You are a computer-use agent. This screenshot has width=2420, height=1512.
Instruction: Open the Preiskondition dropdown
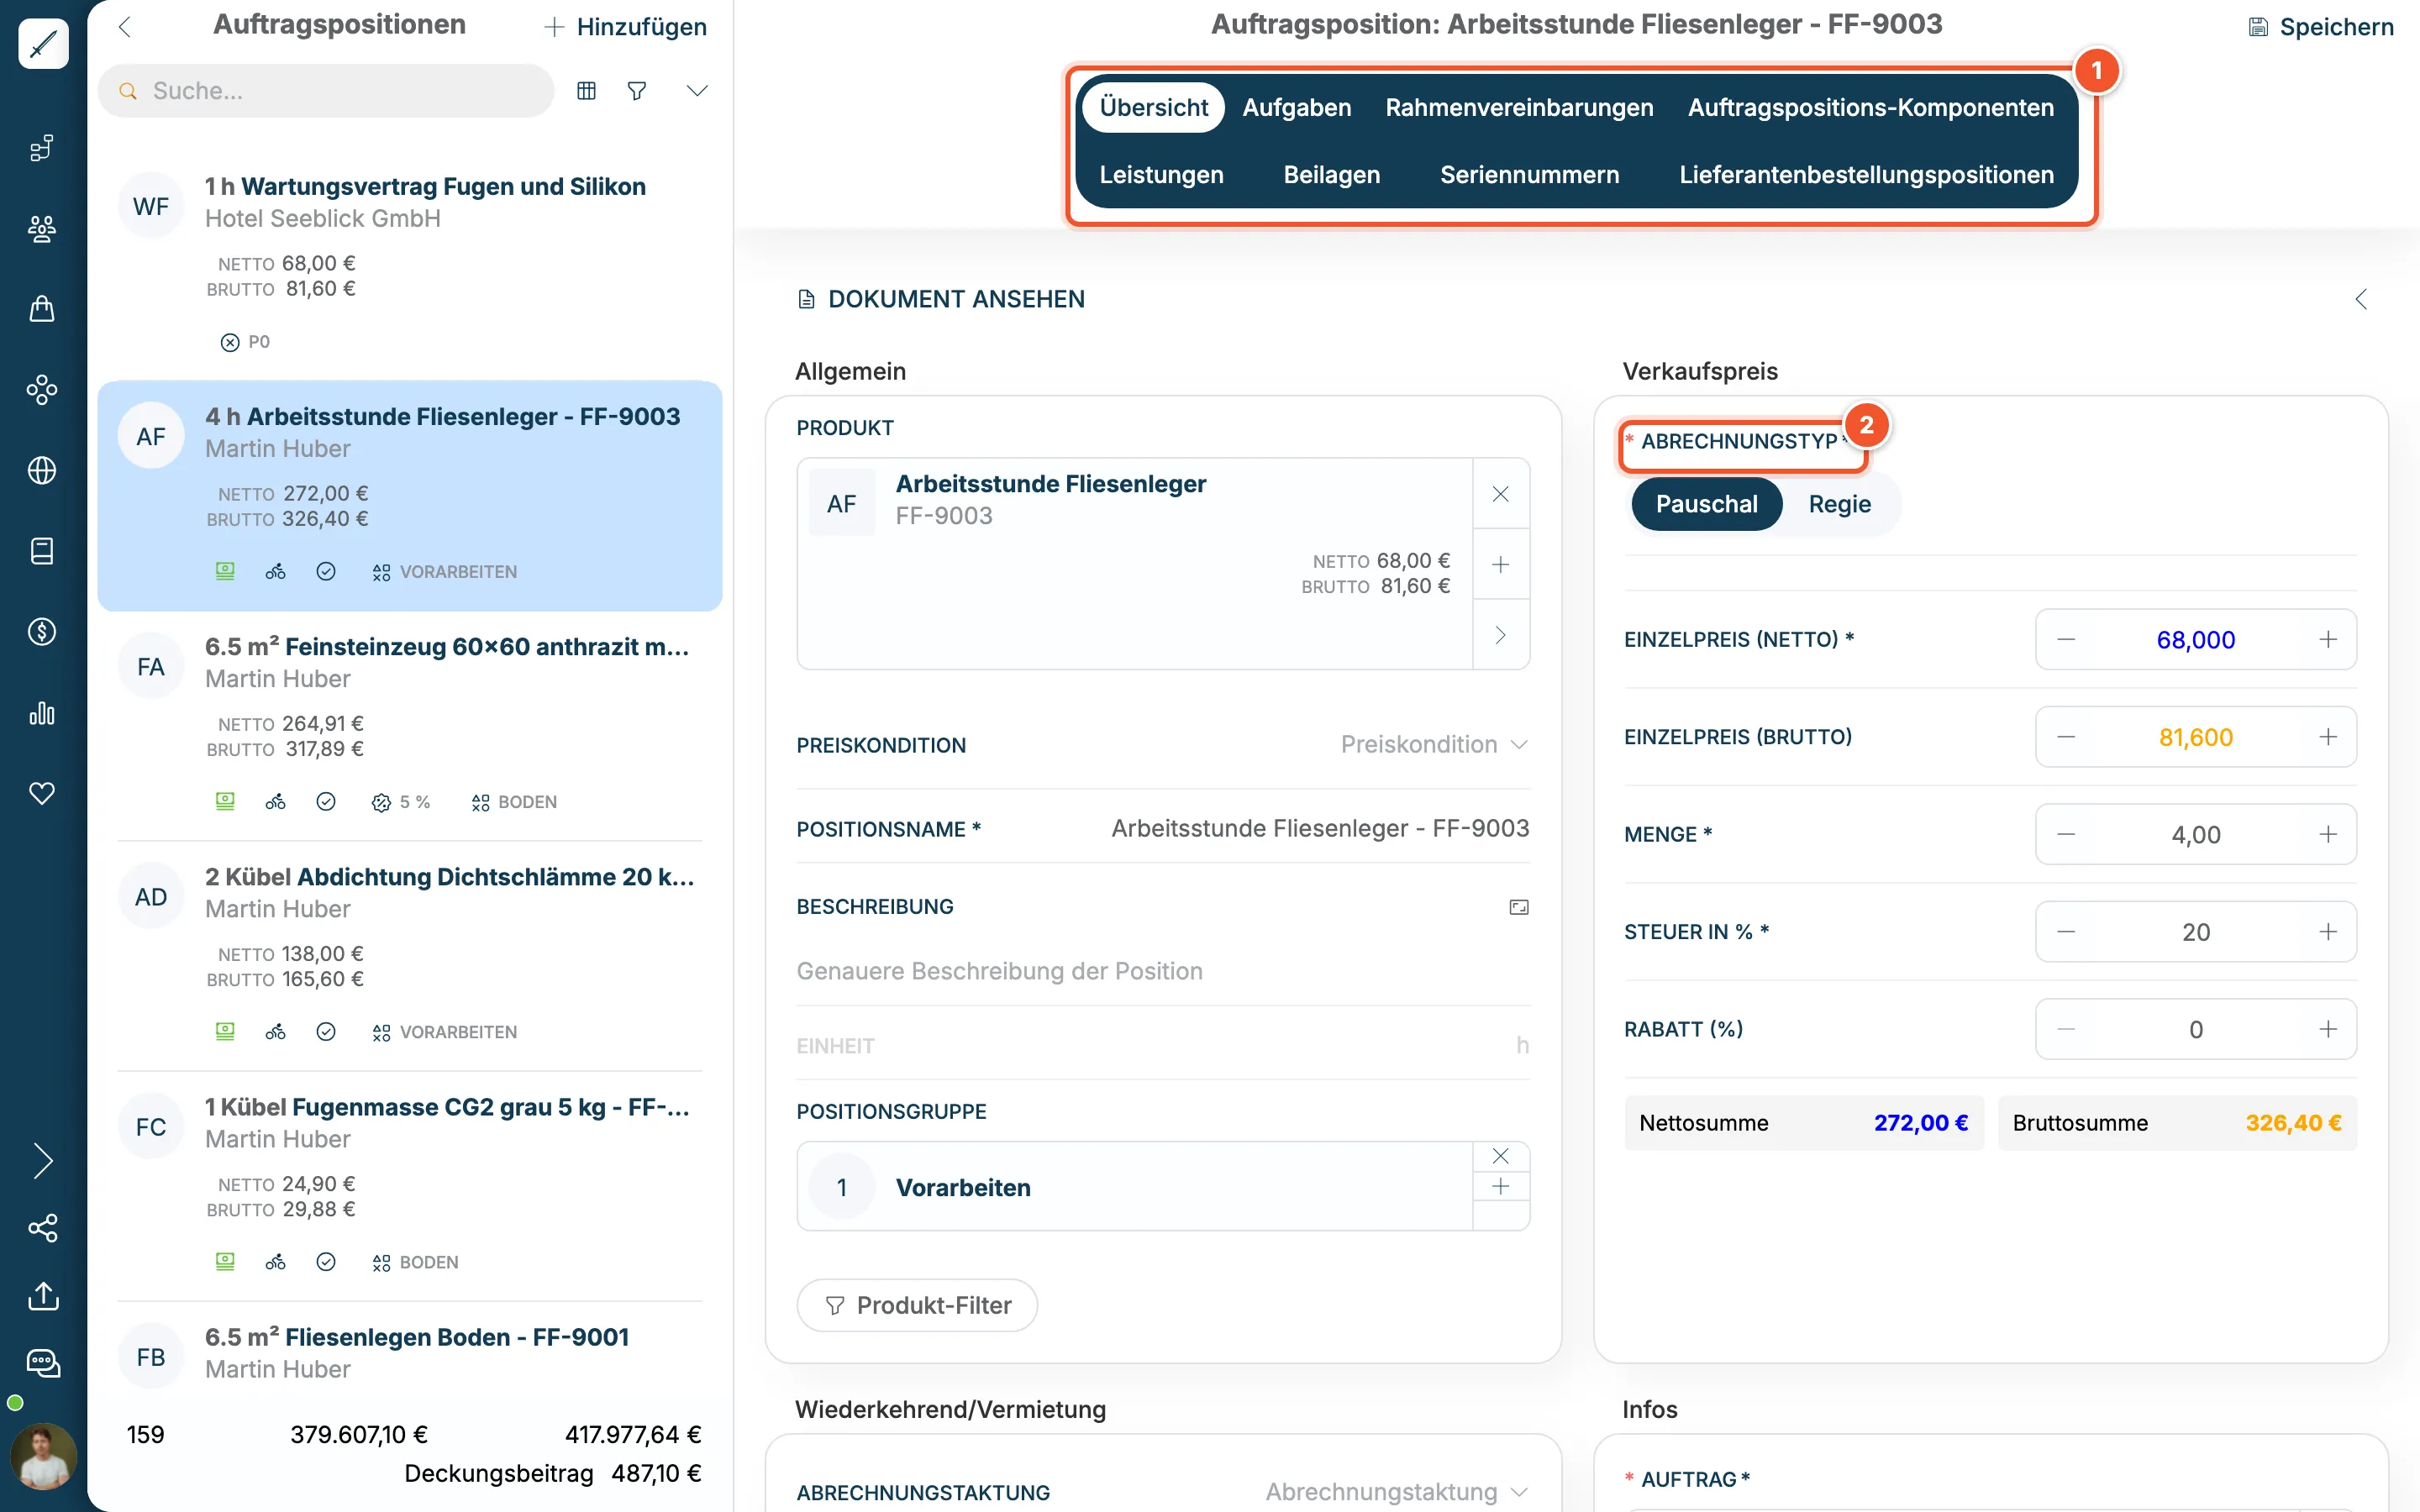[x=1434, y=744]
